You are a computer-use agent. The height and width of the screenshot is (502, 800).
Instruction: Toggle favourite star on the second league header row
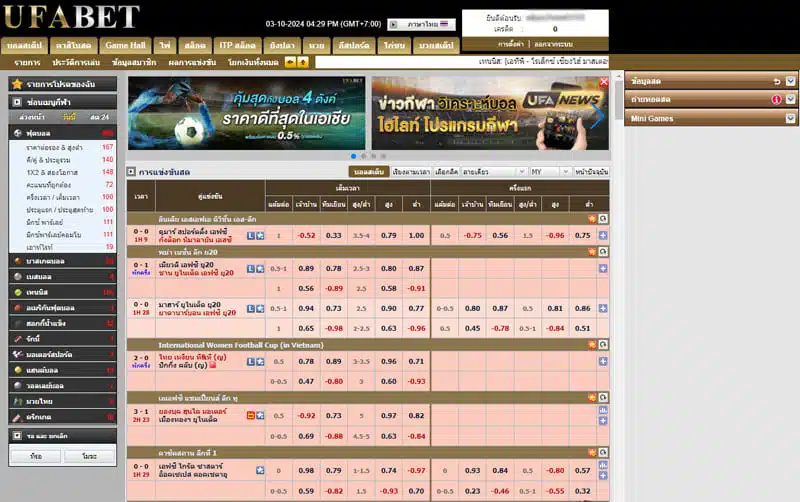click(x=592, y=252)
